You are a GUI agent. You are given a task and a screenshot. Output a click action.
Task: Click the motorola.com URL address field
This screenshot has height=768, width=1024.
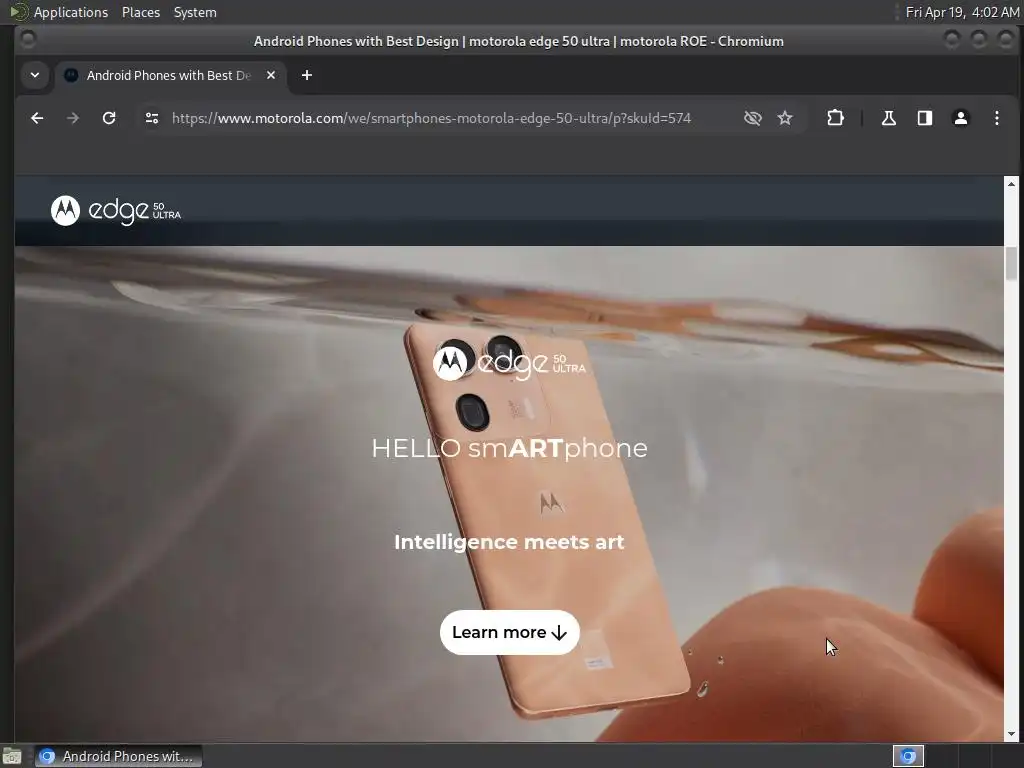431,118
